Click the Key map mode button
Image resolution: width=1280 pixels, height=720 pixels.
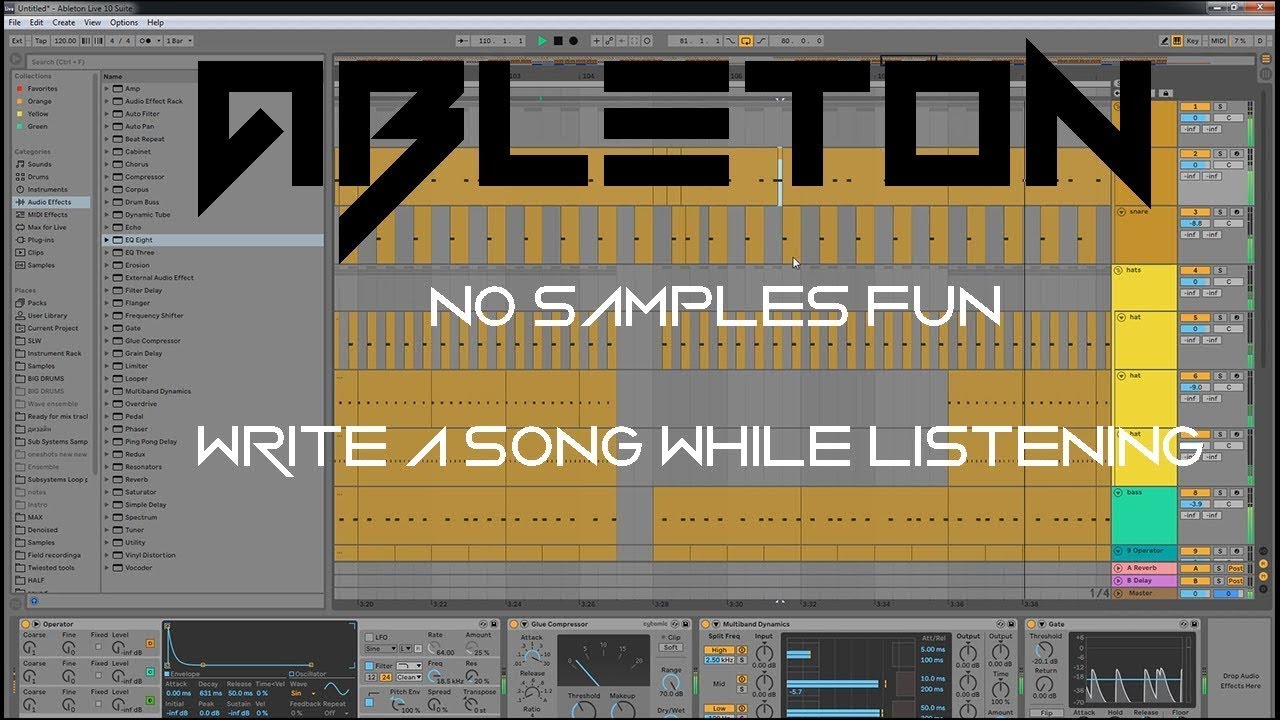1193,41
